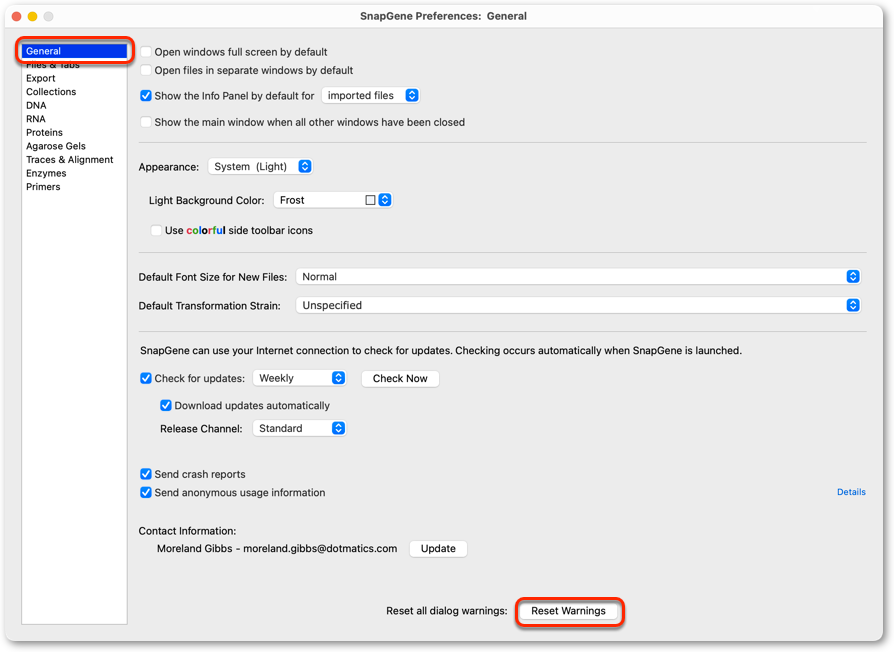
Task: Enable Open windows full screen by default
Action: point(146,52)
